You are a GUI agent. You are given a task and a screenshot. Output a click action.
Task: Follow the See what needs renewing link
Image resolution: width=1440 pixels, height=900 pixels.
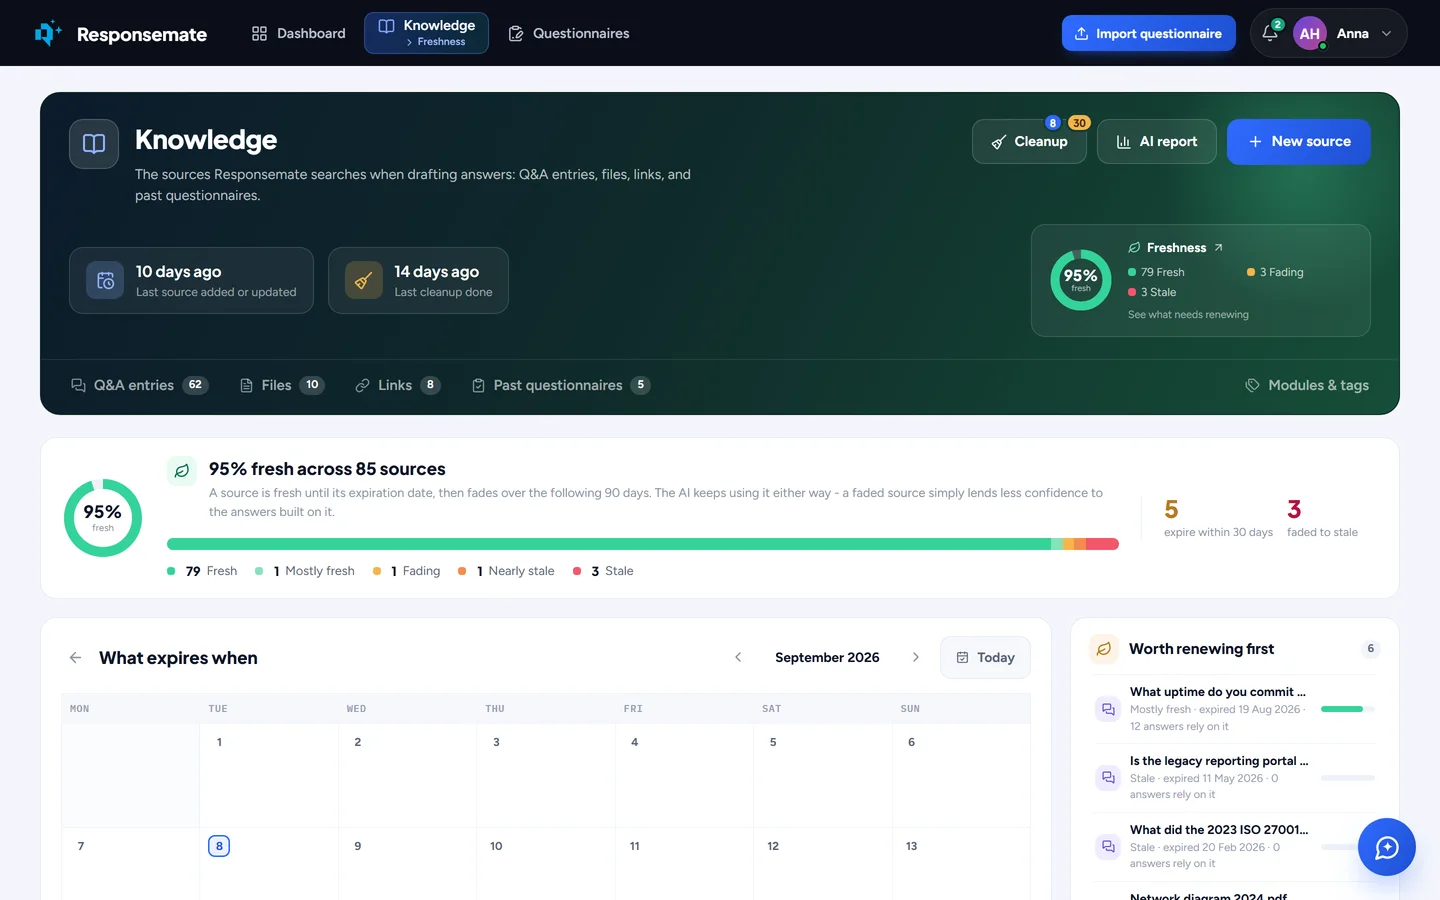pyautogui.click(x=1188, y=315)
